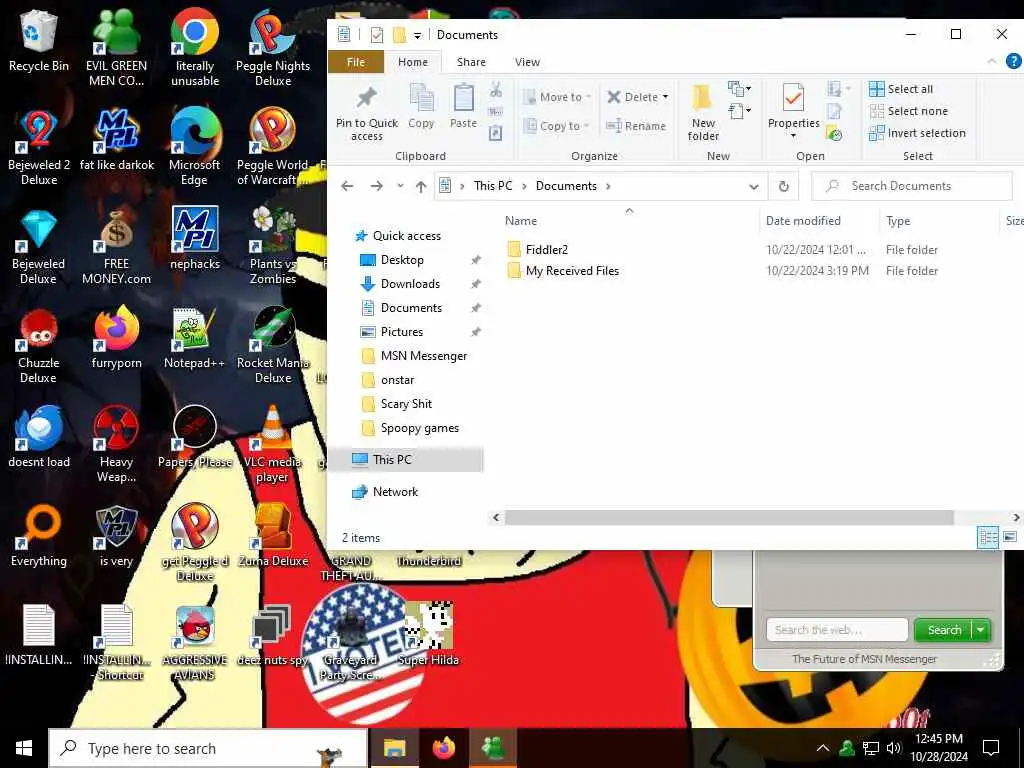Click The Future of MSN Messenger link

click(x=864, y=659)
